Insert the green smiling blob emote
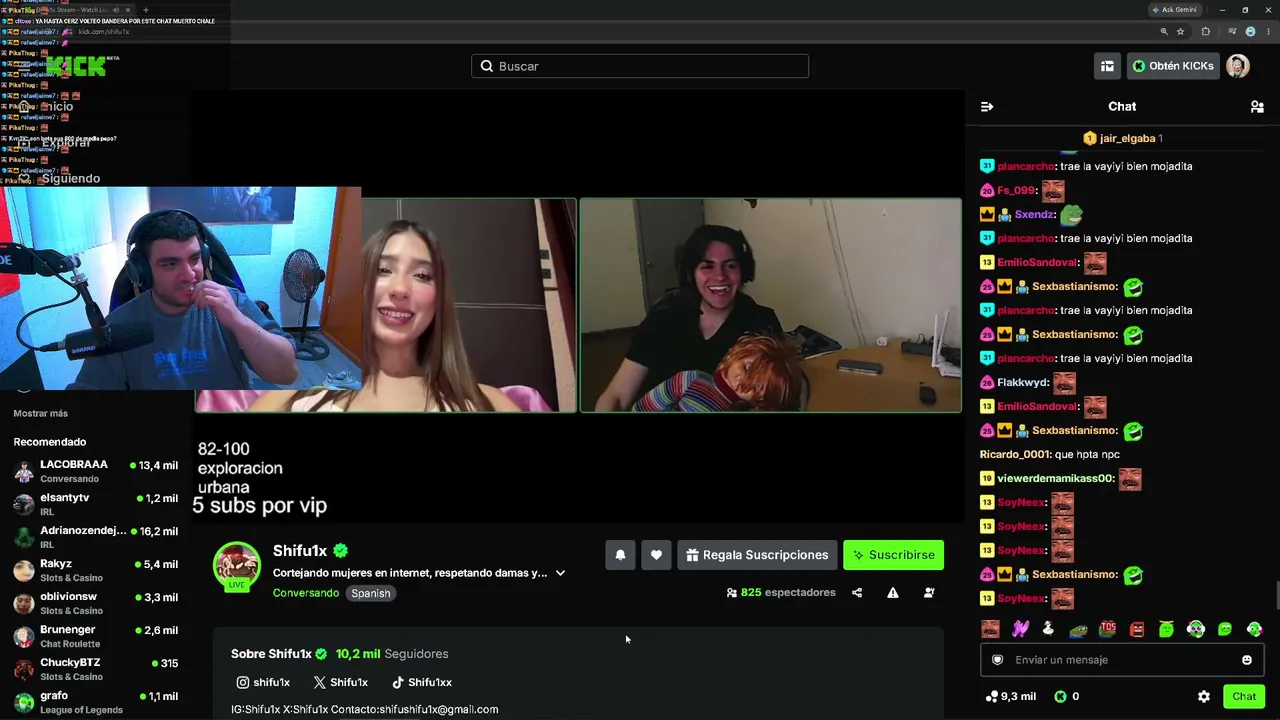The image size is (1280, 720). (x=1225, y=629)
